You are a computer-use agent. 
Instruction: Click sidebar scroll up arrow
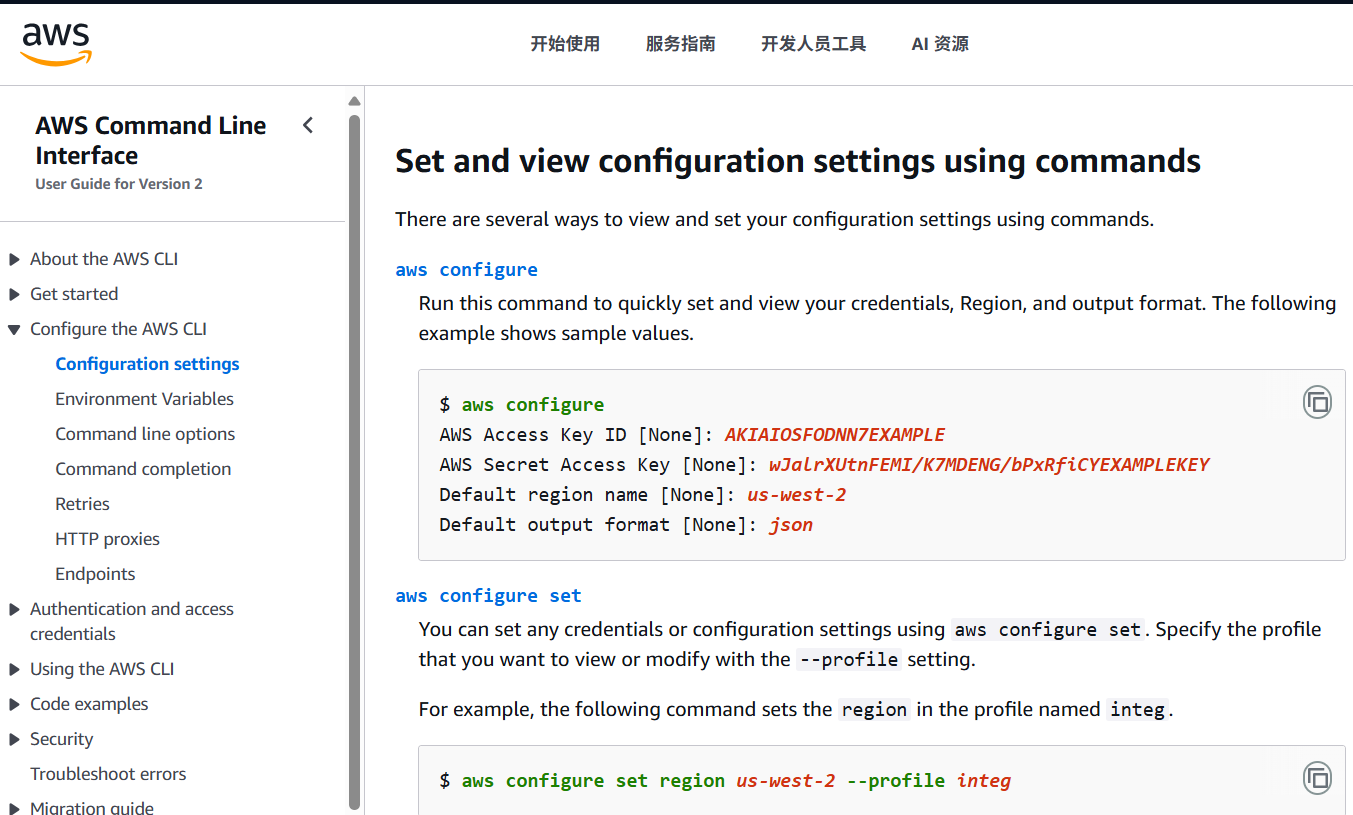(x=354, y=101)
